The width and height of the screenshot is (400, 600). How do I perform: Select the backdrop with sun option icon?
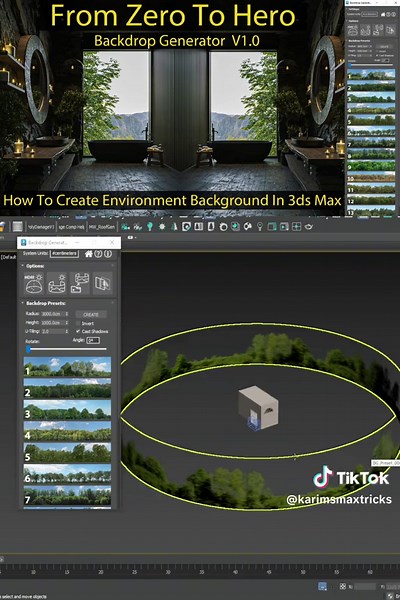coord(57,283)
